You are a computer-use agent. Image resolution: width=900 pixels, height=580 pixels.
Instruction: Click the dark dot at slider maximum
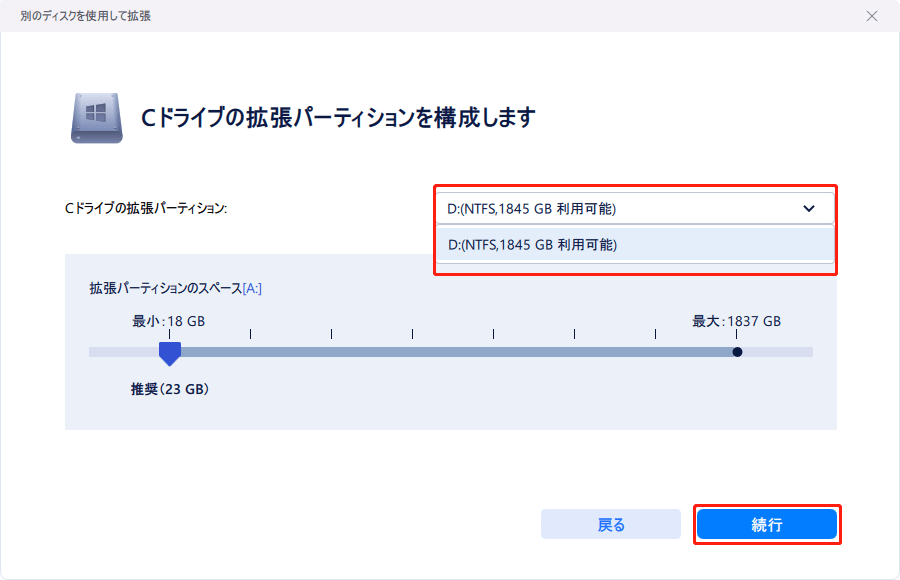click(737, 352)
